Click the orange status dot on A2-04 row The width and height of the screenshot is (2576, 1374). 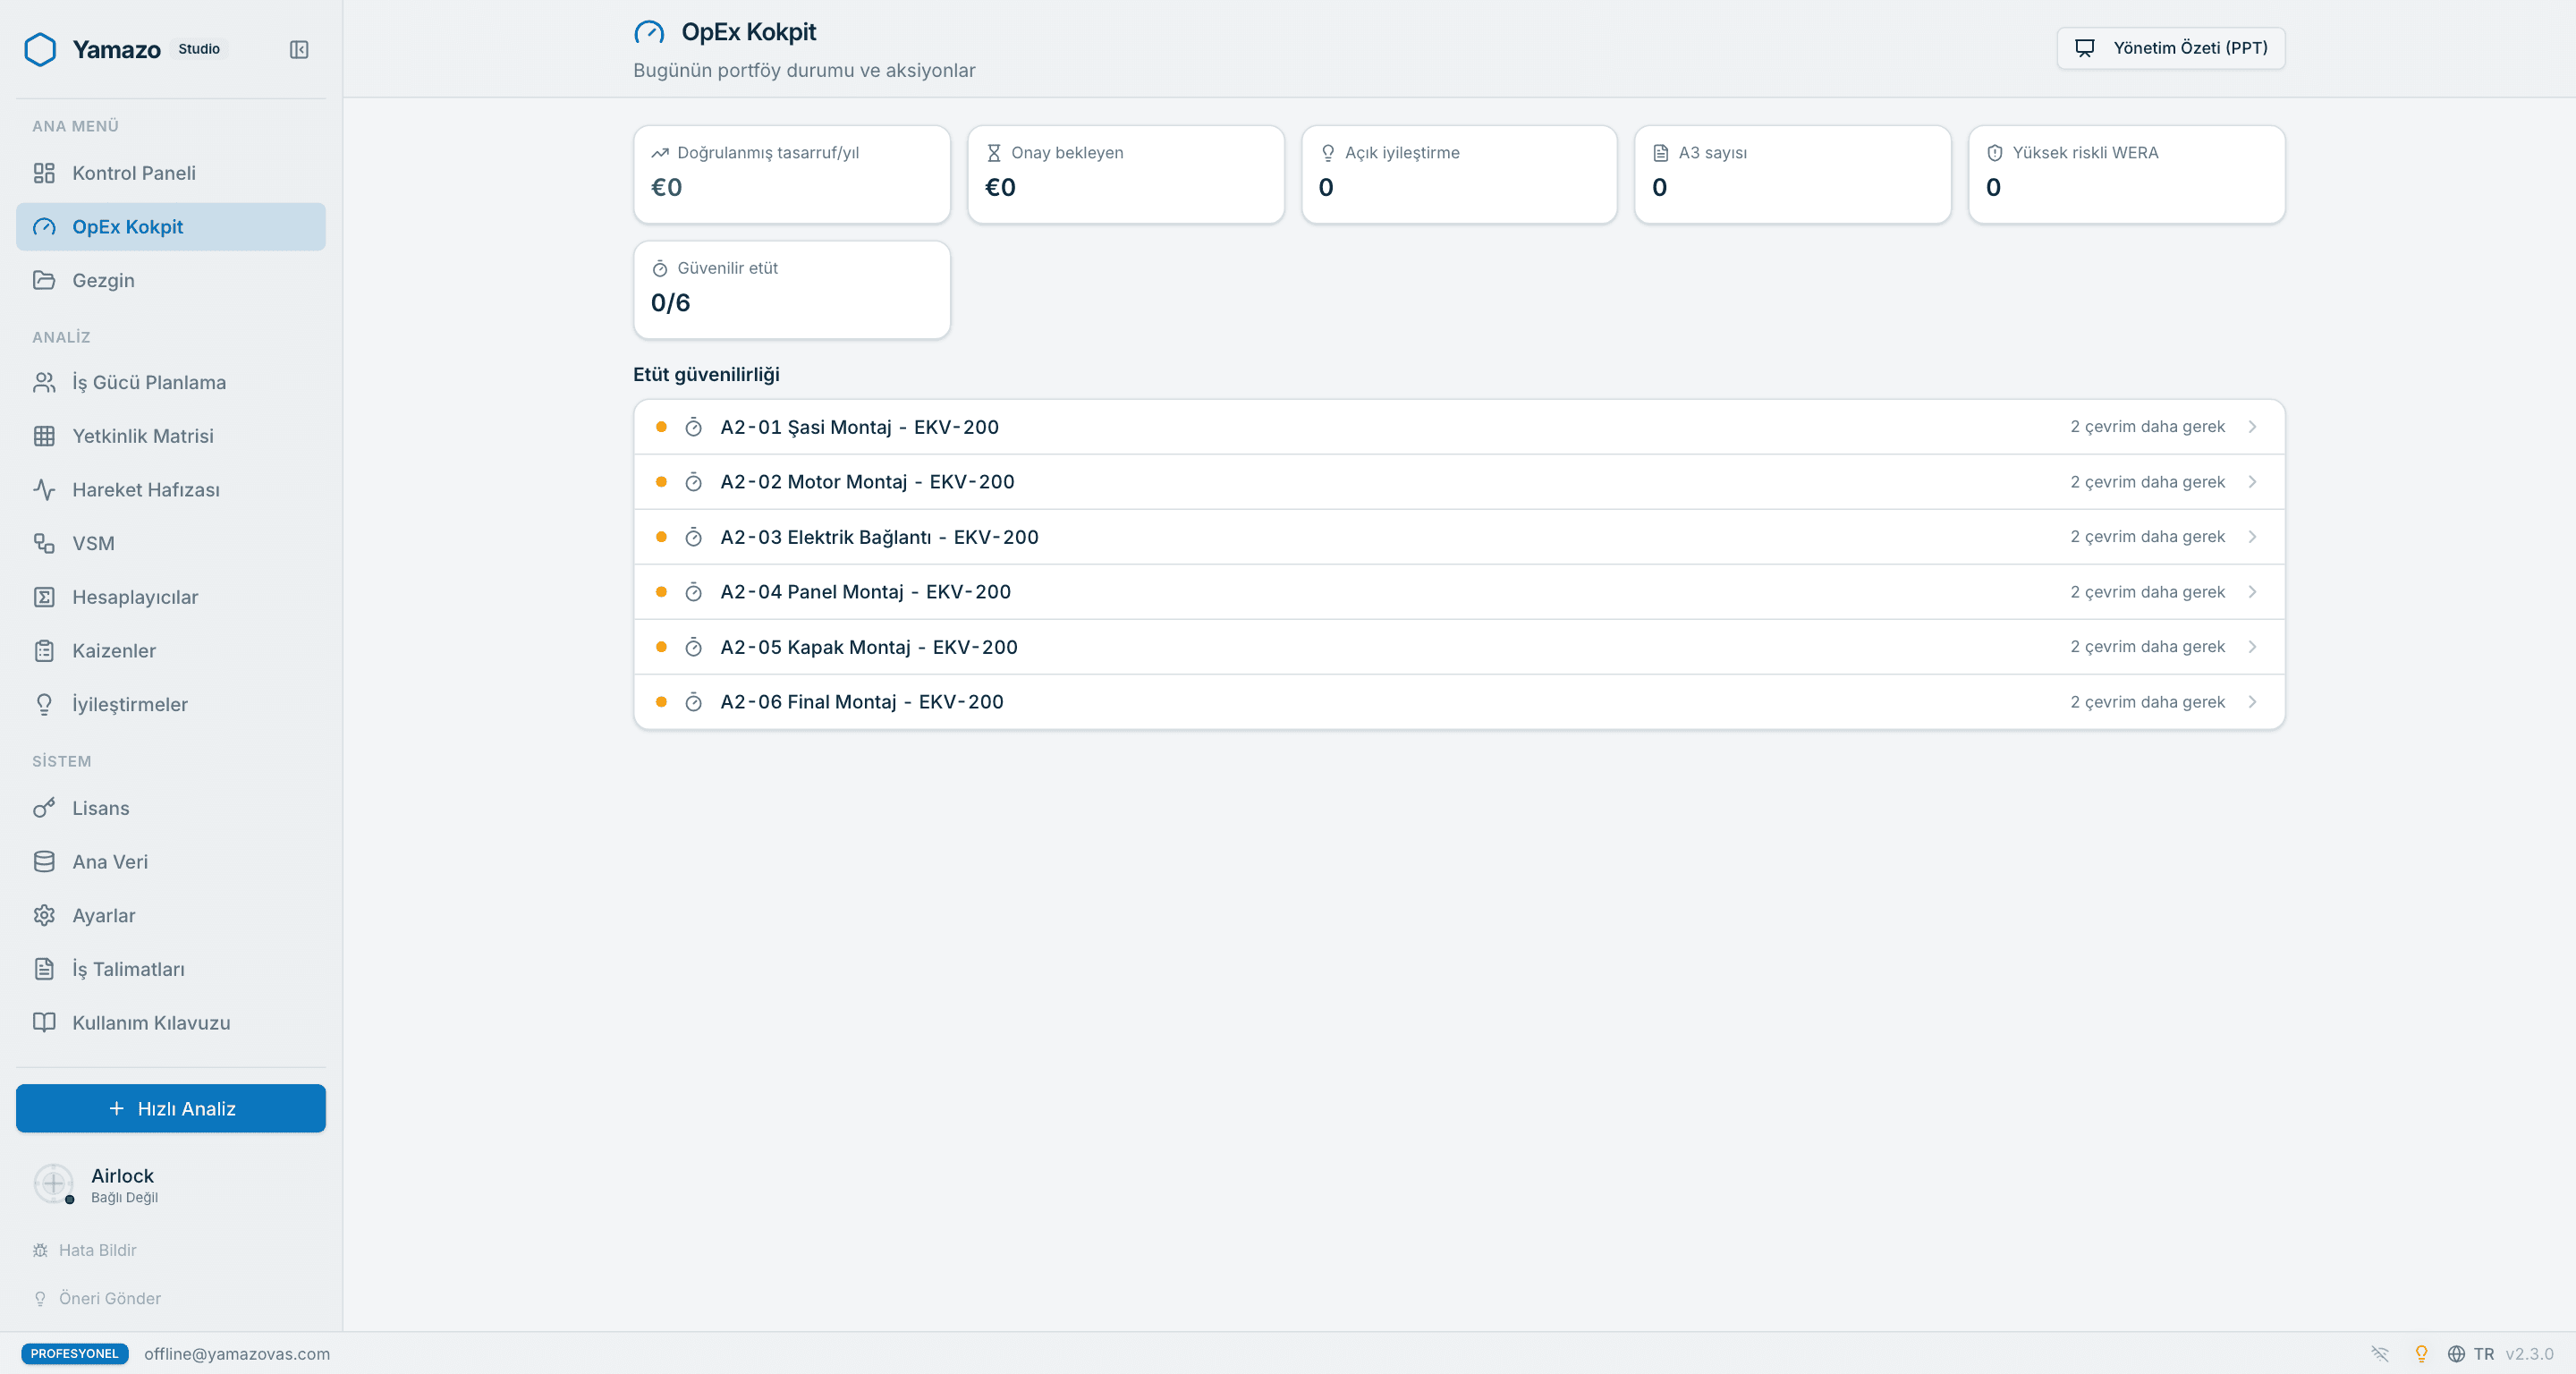click(x=661, y=592)
